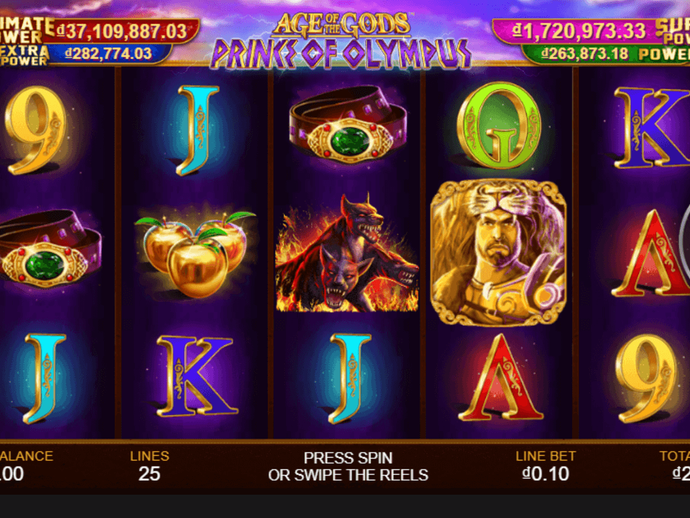Screen dimensions: 690x518
Task: Click the blue J at bottom of center reel
Action: [350, 378]
